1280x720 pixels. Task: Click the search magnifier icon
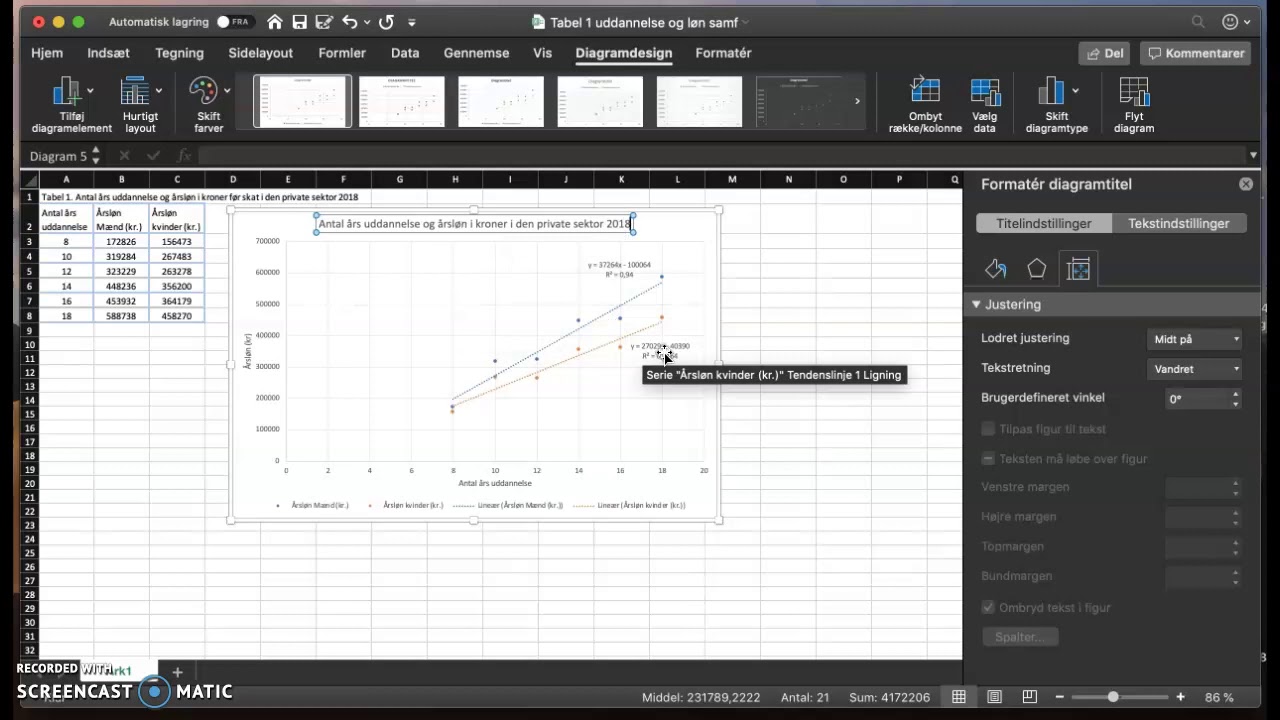click(1198, 21)
